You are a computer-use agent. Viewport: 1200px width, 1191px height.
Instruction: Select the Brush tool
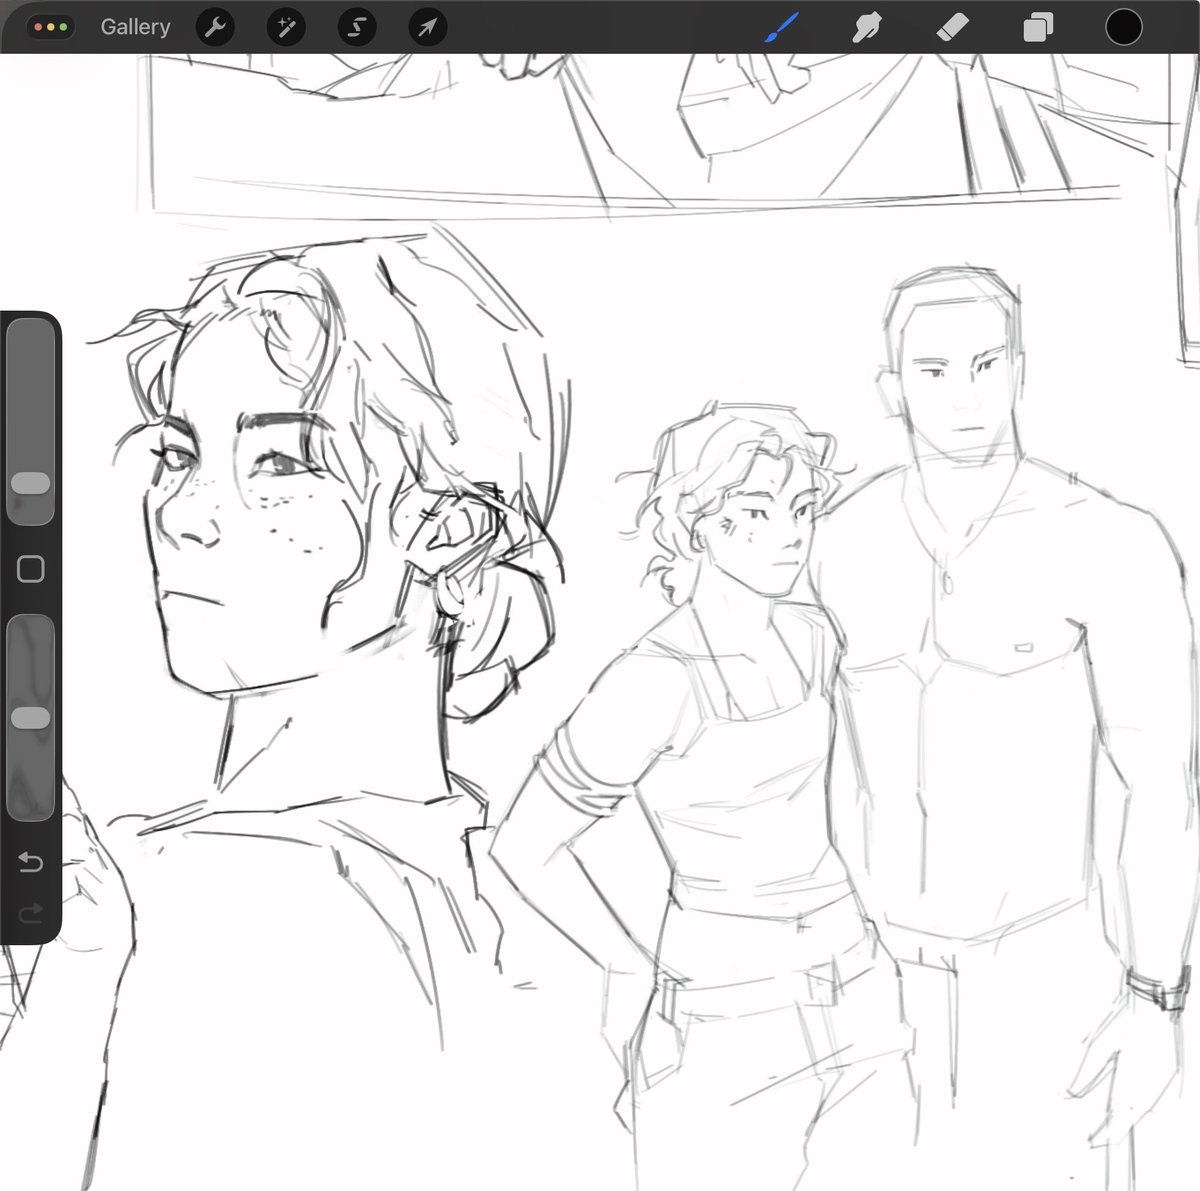point(781,28)
